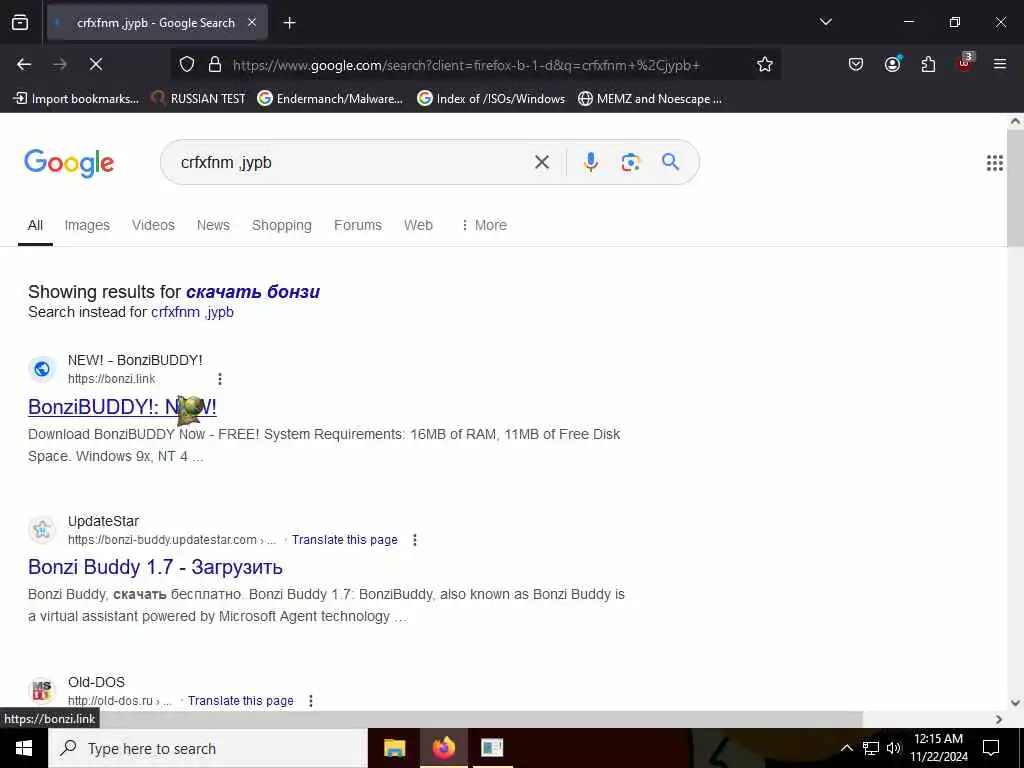Stop loading the page
Screen dimensions: 1024x768
[96, 64]
